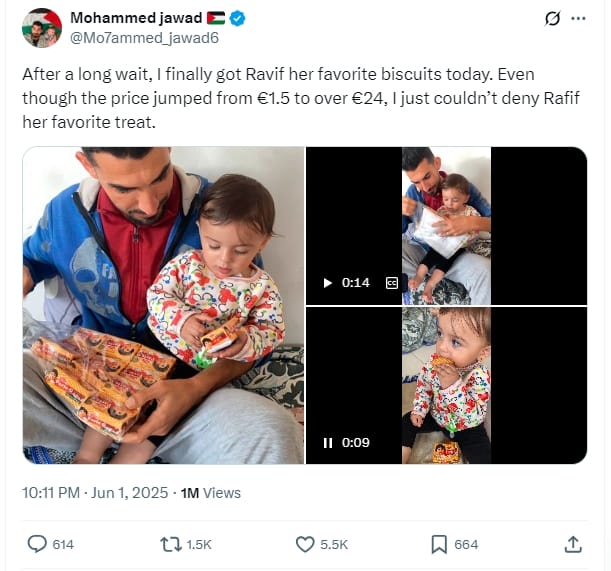Like the post with heart icon
This screenshot has height=571, width=611.
coord(305,544)
